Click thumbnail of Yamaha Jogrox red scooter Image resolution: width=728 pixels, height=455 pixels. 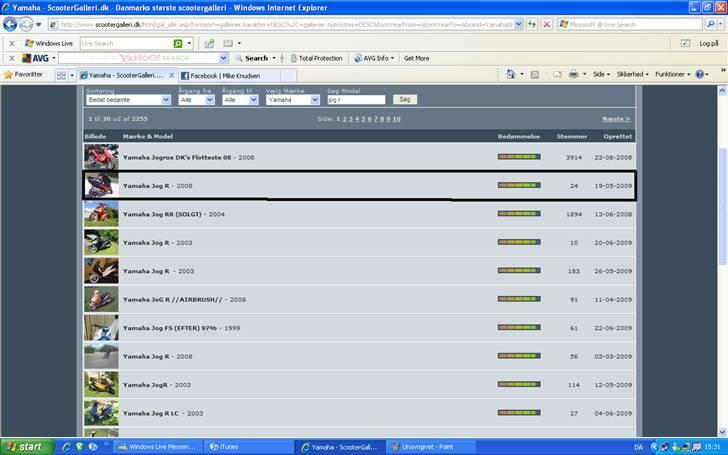click(101, 157)
